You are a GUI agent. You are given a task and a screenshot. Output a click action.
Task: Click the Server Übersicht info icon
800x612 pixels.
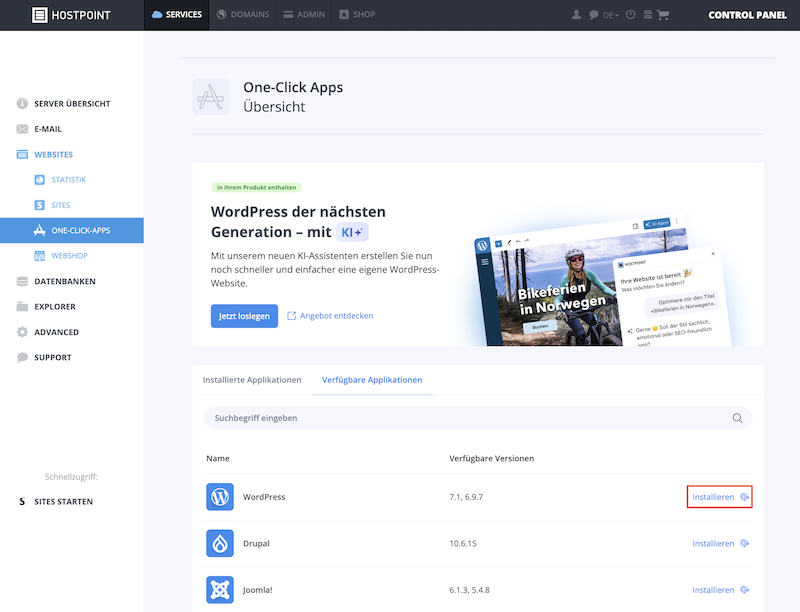coord(22,104)
